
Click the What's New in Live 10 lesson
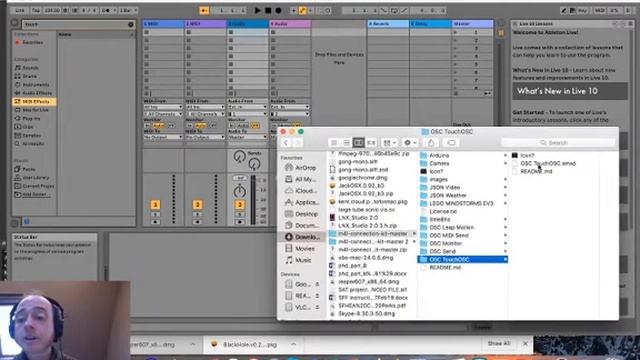[x=570, y=91]
